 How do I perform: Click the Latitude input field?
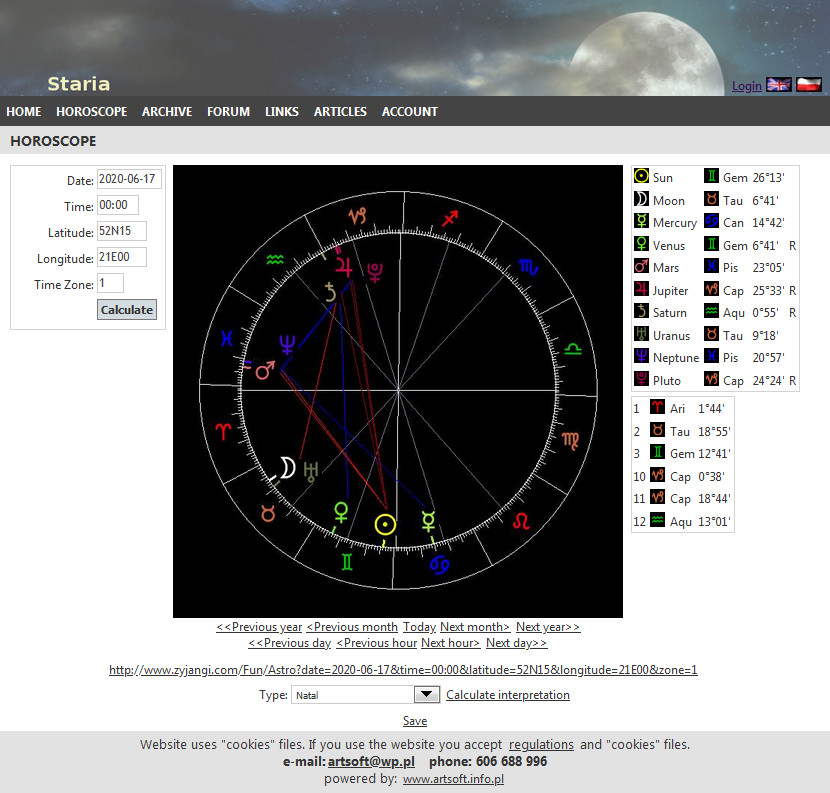pyautogui.click(x=121, y=231)
